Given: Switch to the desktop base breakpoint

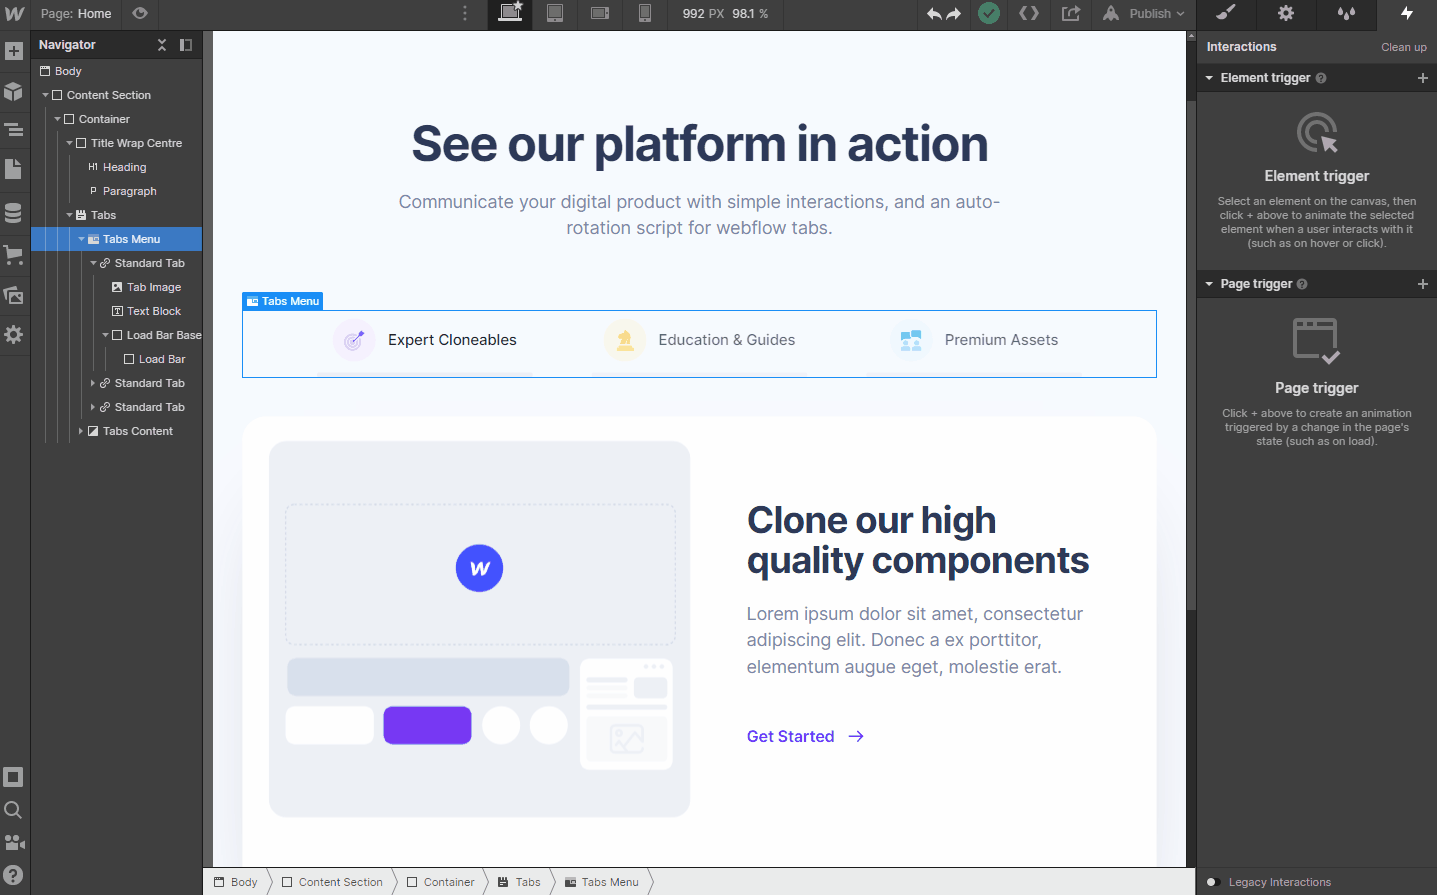Looking at the screenshot, I should (x=510, y=13).
